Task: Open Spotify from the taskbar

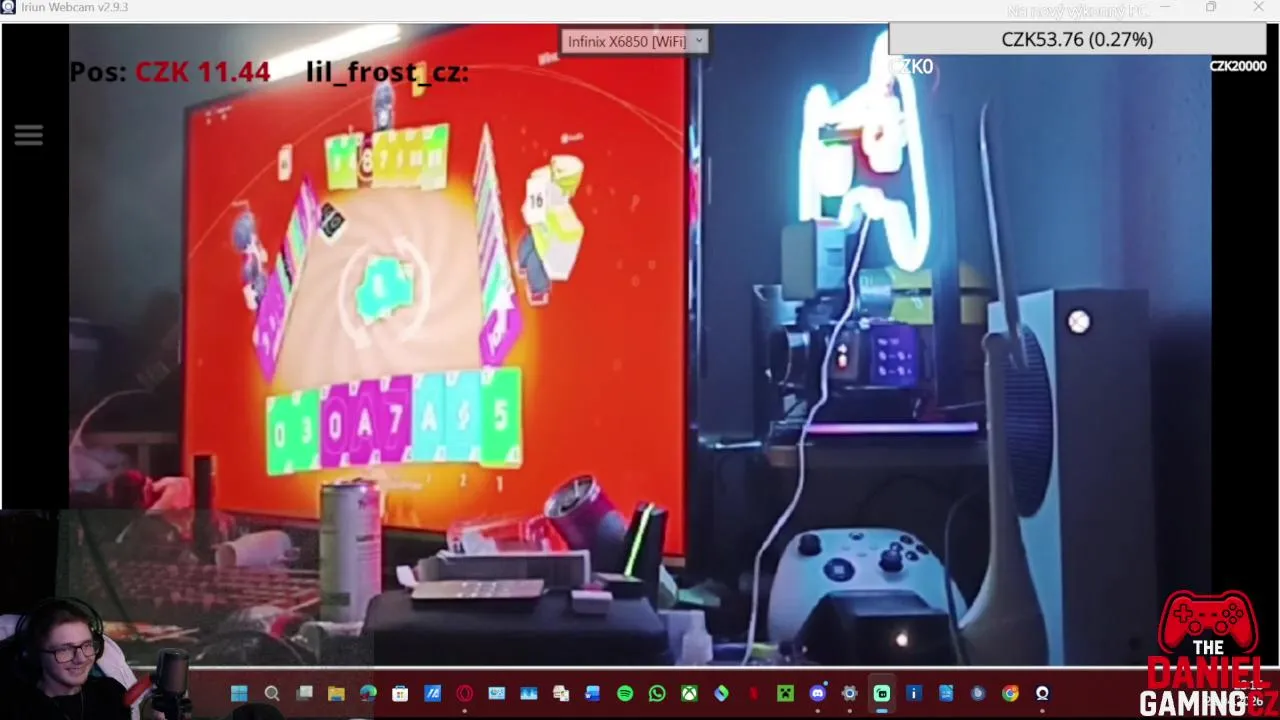Action: (625, 693)
